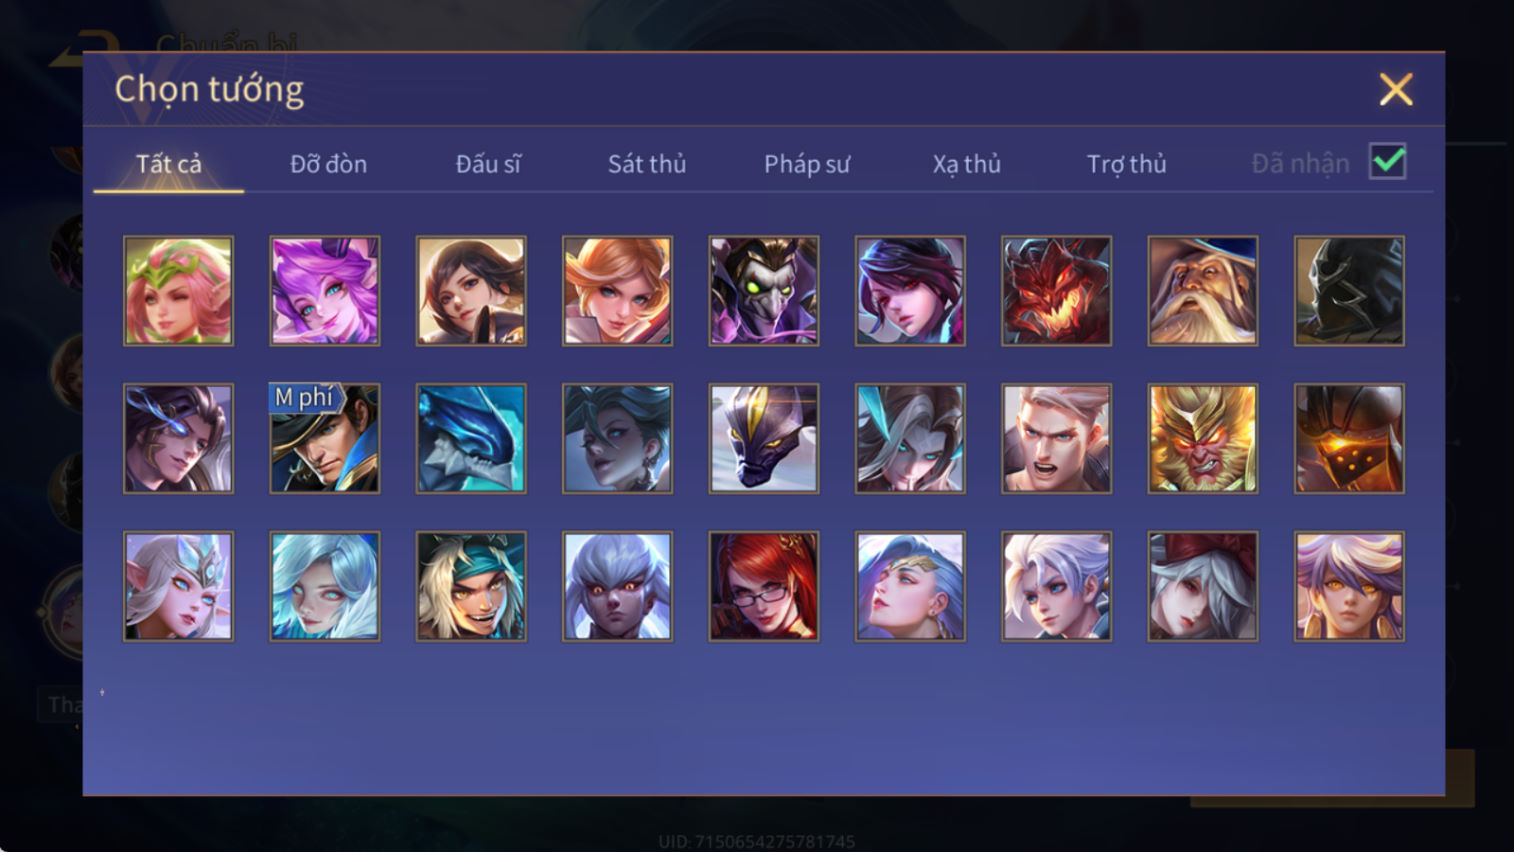The width and height of the screenshot is (1514, 852).
Task: Pick the hero with orange glowing helmet
Action: point(1349,439)
